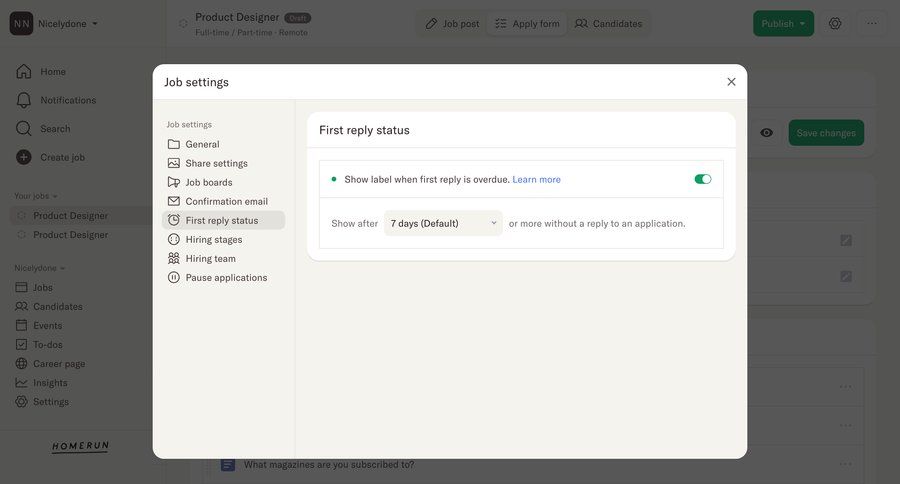The width and height of the screenshot is (900, 484).
Task: Click the Publish button
Action: tap(783, 24)
